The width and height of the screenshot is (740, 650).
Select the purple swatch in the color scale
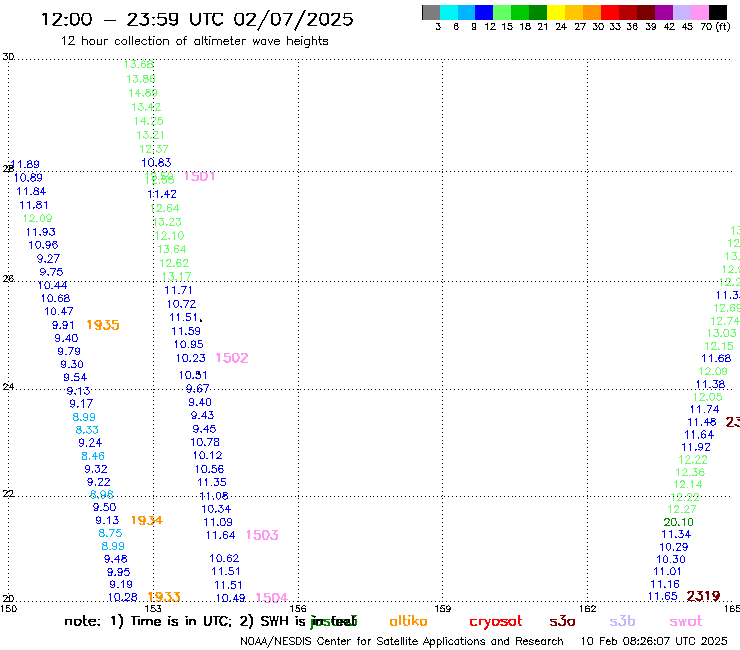(x=664, y=12)
